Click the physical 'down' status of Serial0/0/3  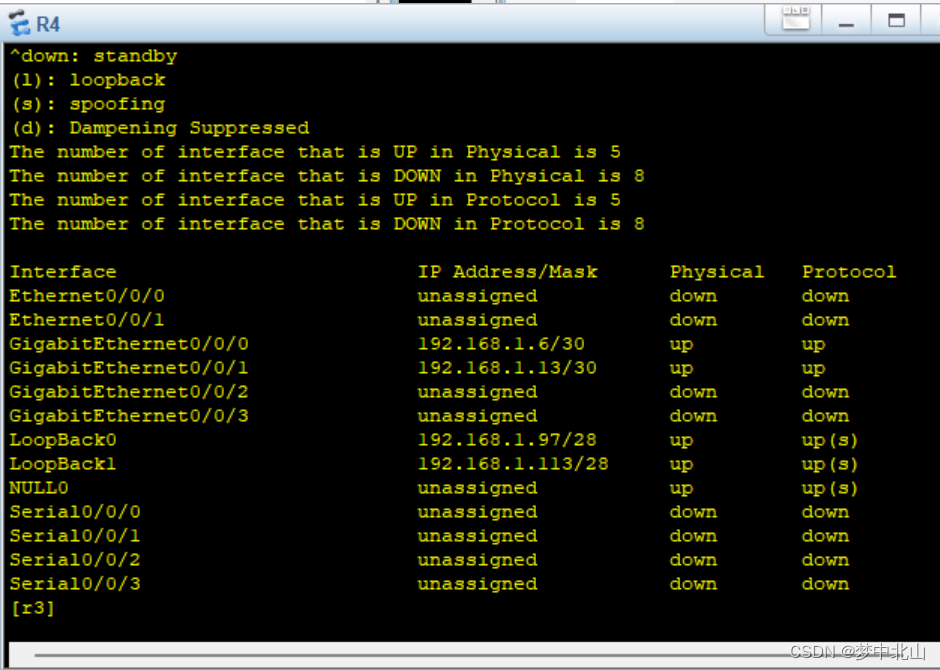coord(693,583)
